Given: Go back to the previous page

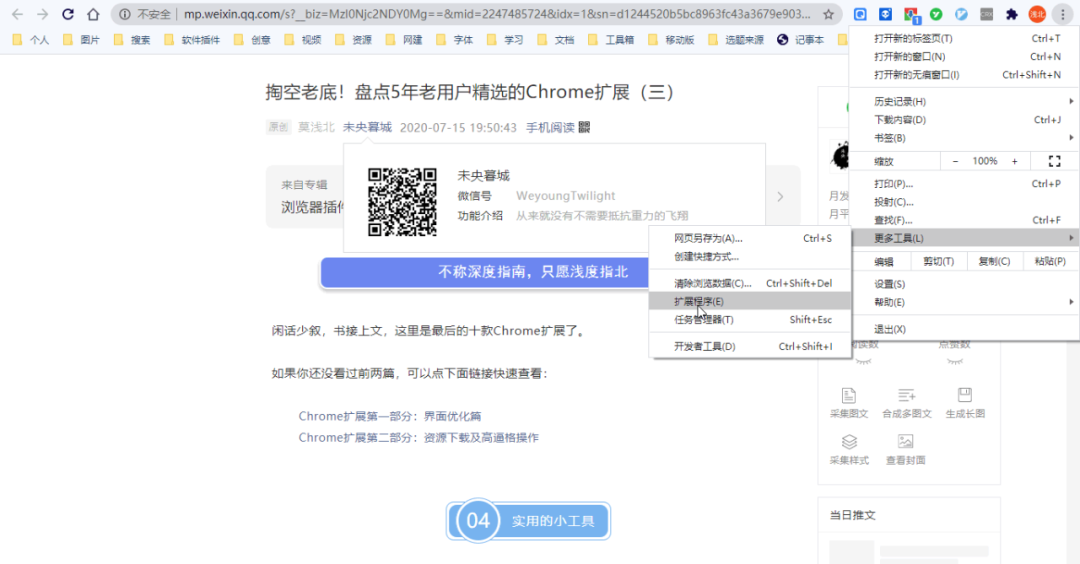Looking at the screenshot, I should click(x=17, y=14).
